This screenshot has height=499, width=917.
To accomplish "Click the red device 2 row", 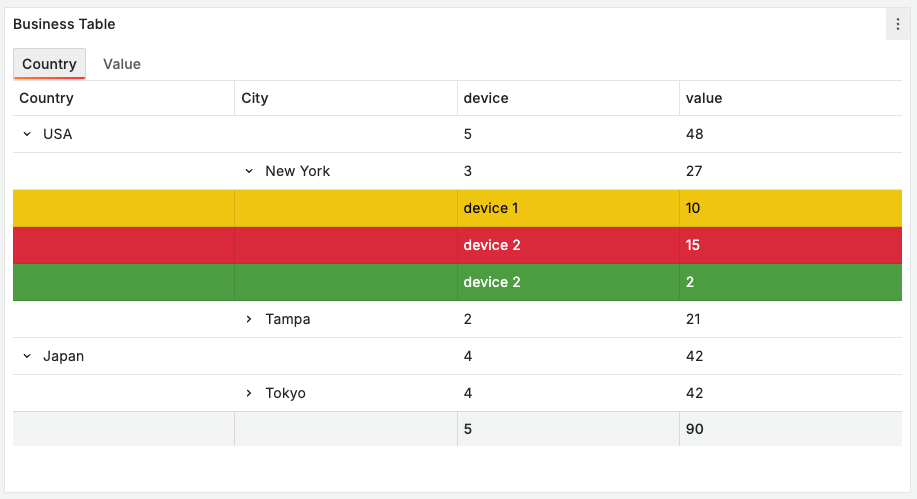I will pos(491,245).
